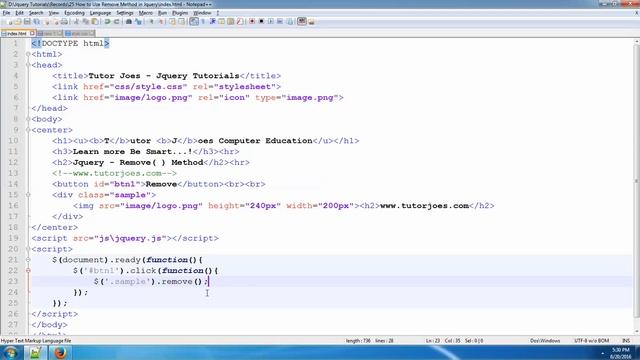Collapse the center fold on line 9
The height and width of the screenshot is (360, 640).
[x=28, y=130]
